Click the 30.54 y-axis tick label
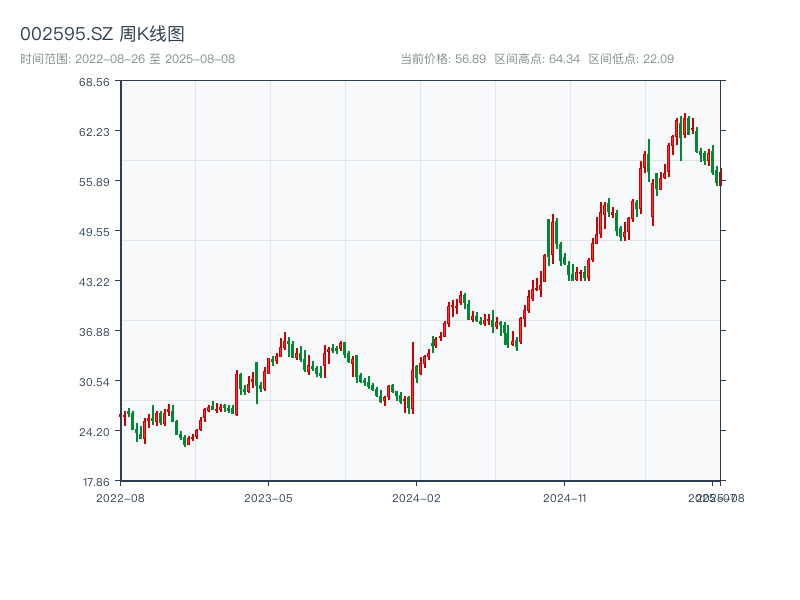This screenshot has height=600, width=800. click(94, 381)
